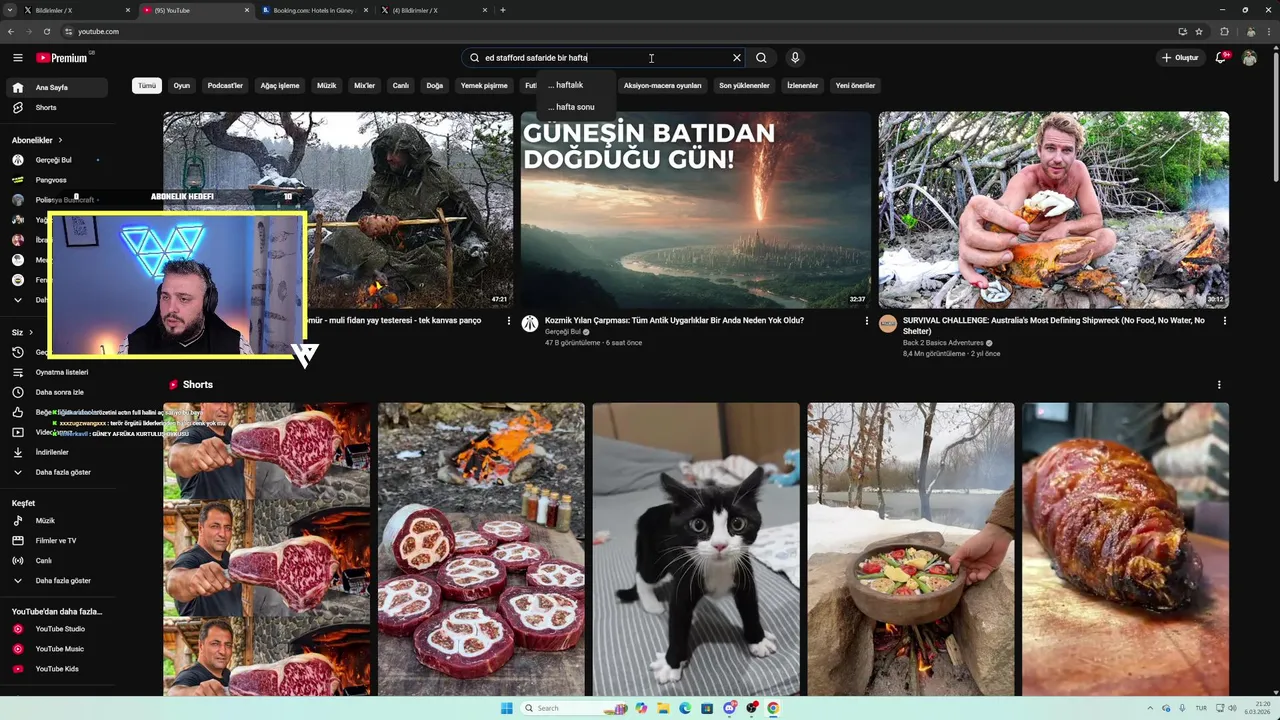The width and height of the screenshot is (1280, 720).
Task: Open options menu for Kozmik Yılan video
Action: tap(867, 321)
